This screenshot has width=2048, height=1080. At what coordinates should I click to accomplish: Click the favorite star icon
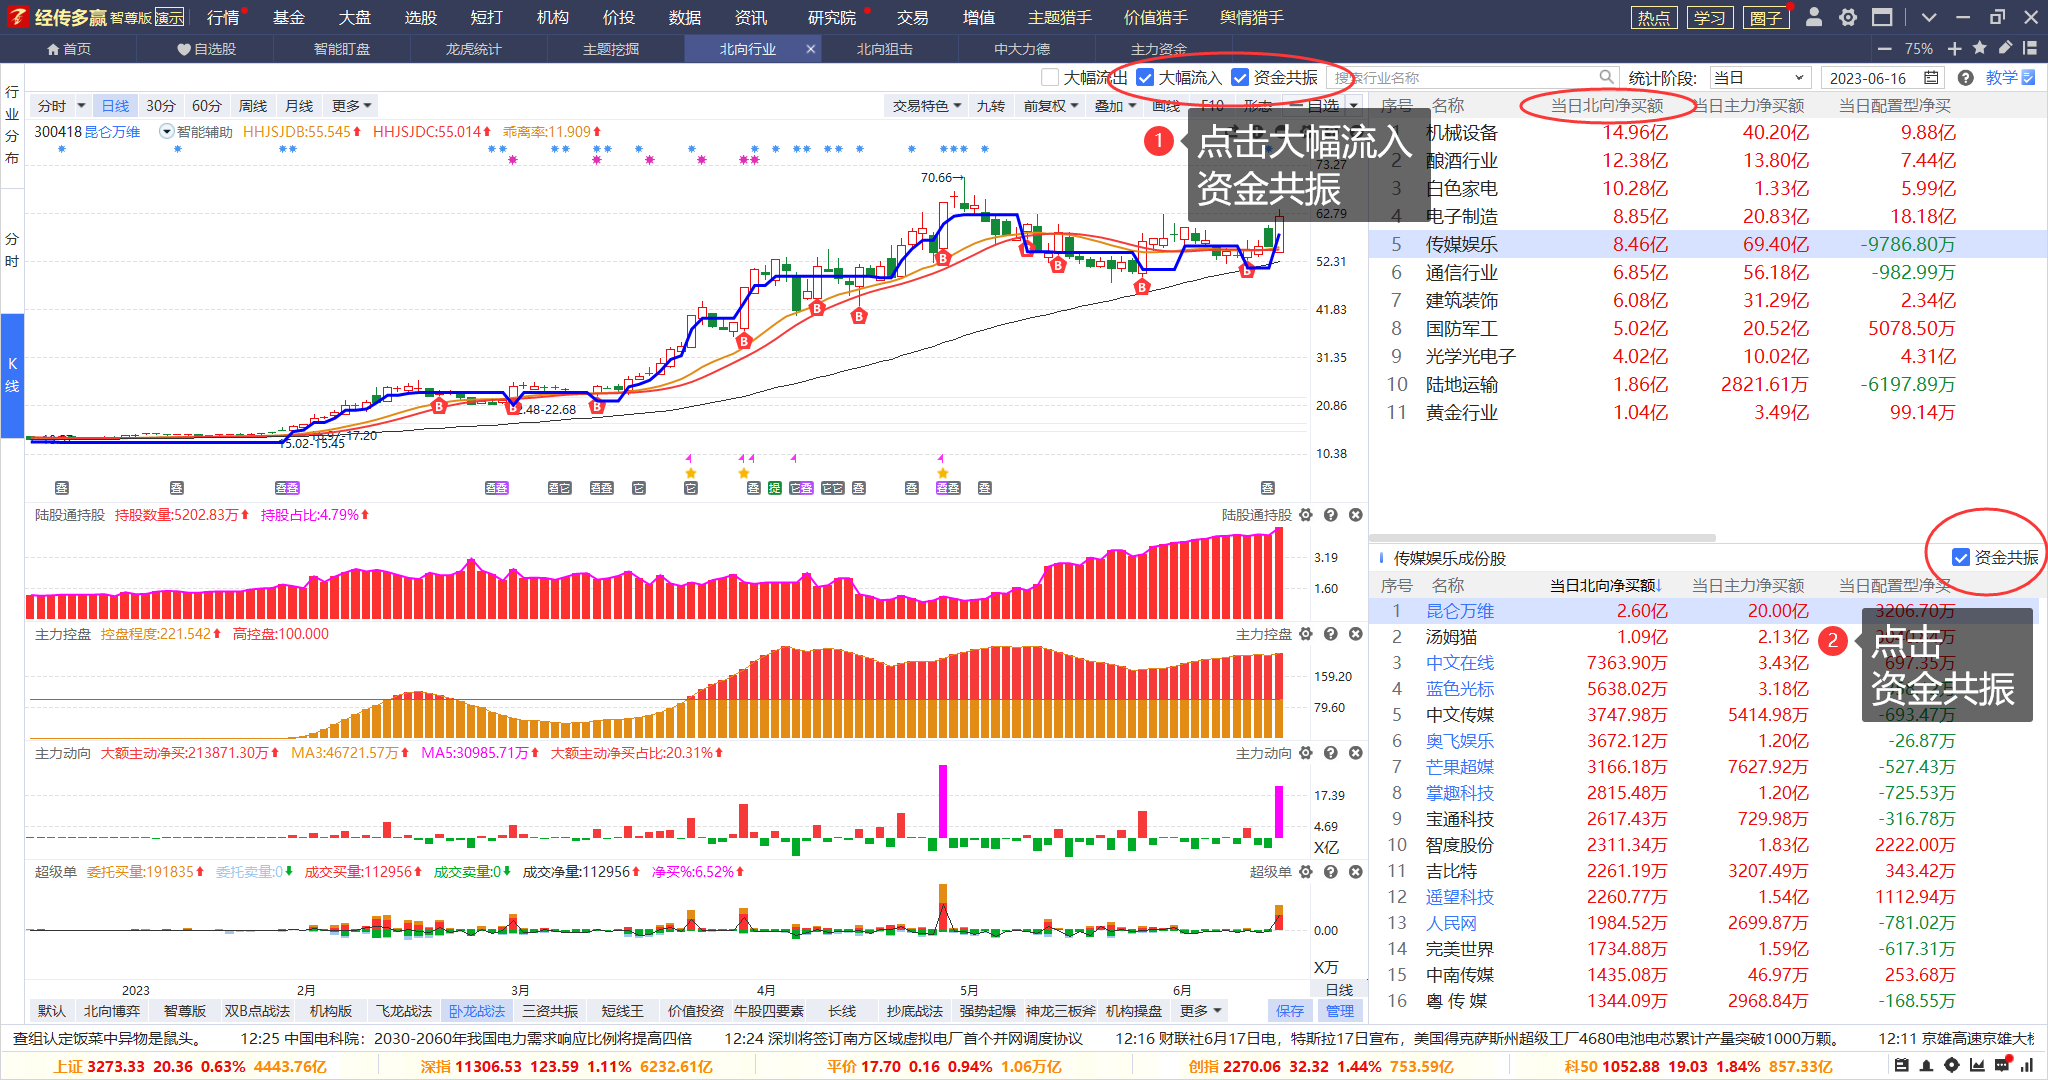pyautogui.click(x=1979, y=48)
